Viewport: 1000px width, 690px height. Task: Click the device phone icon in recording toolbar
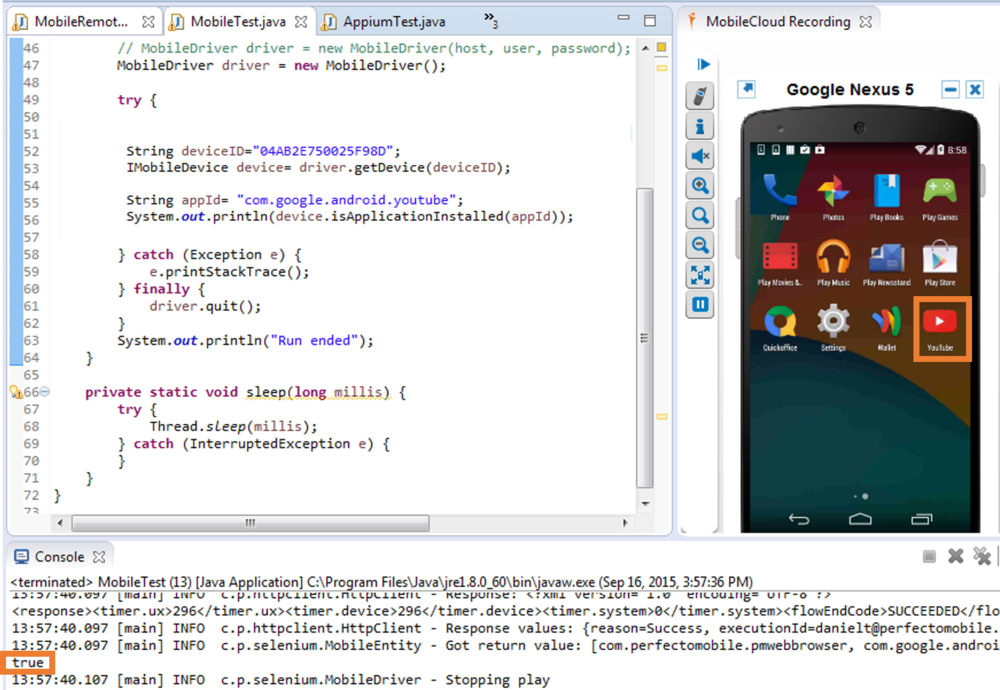pyautogui.click(x=700, y=97)
